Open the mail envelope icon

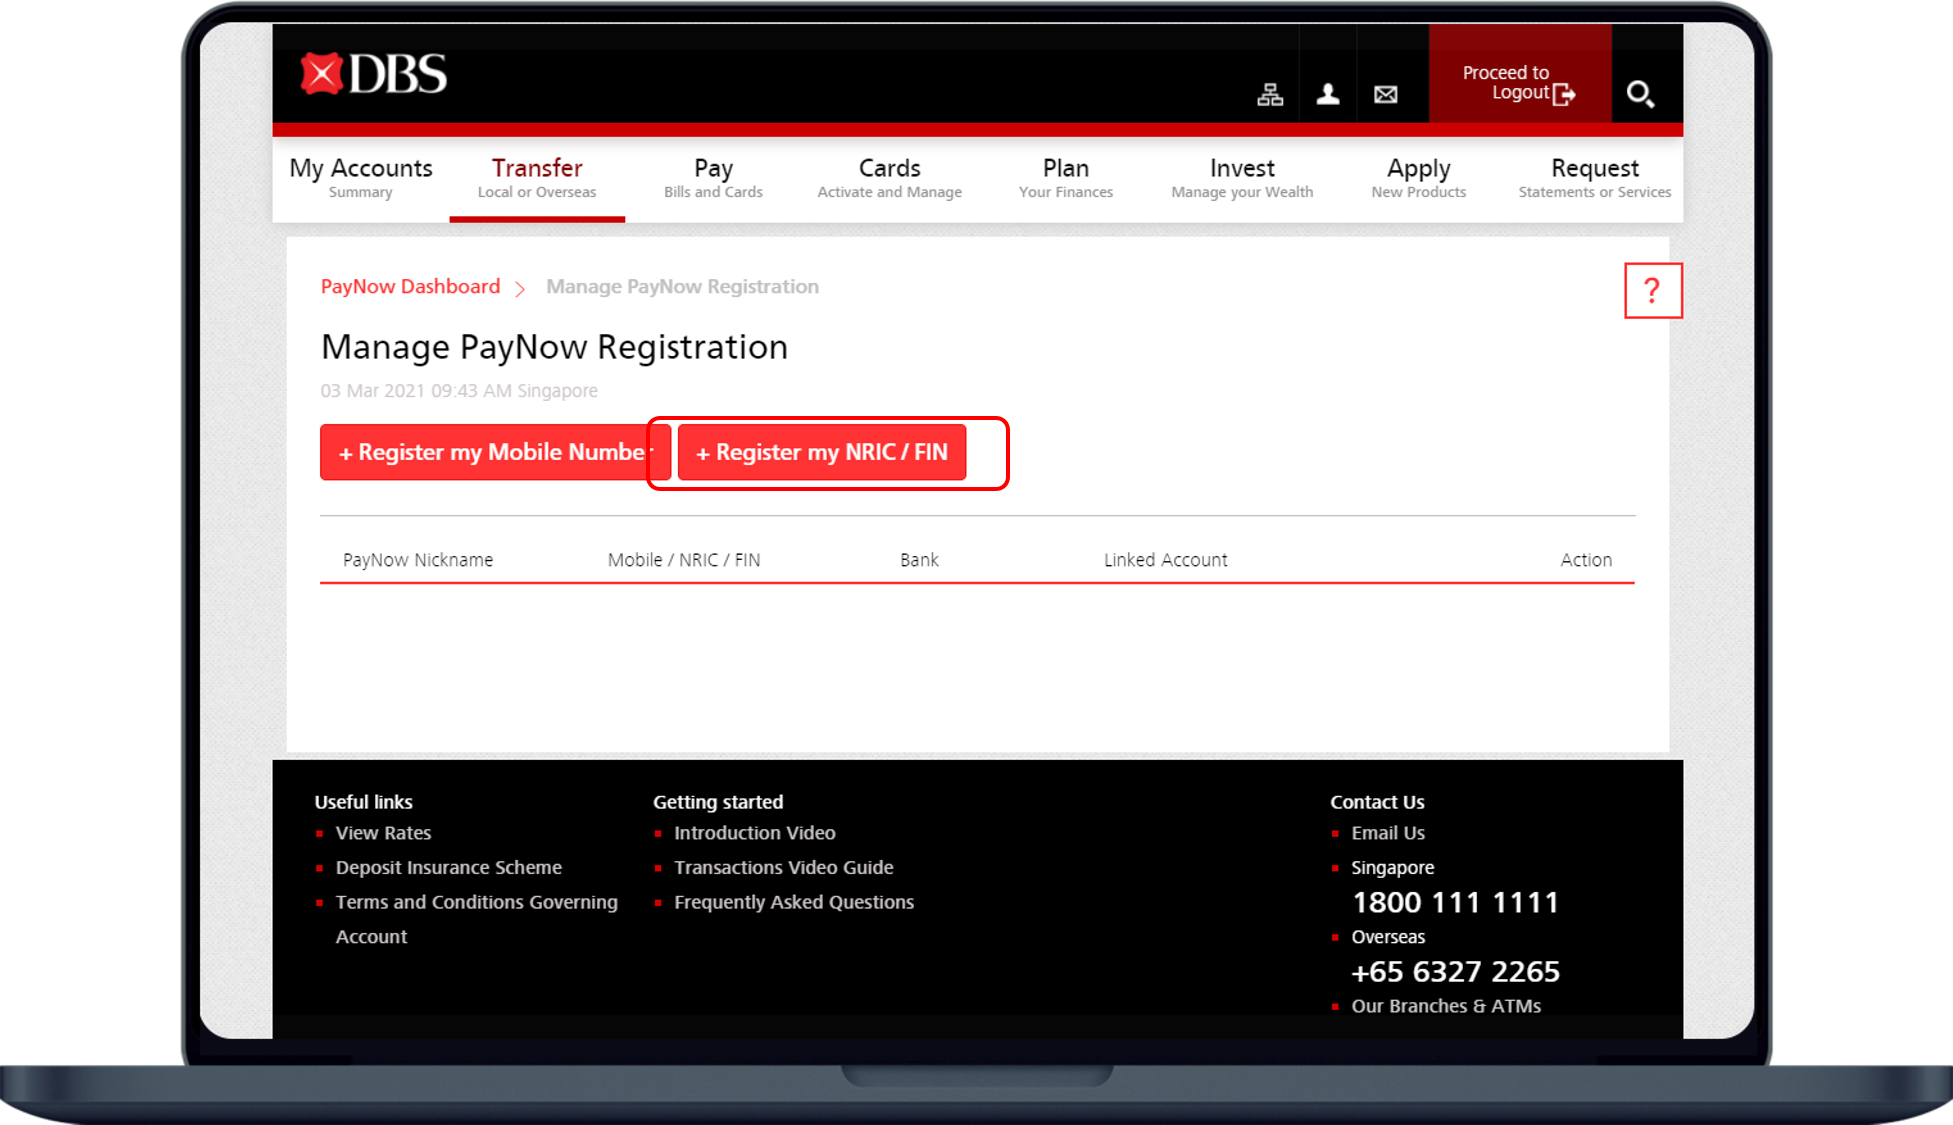[x=1386, y=94]
